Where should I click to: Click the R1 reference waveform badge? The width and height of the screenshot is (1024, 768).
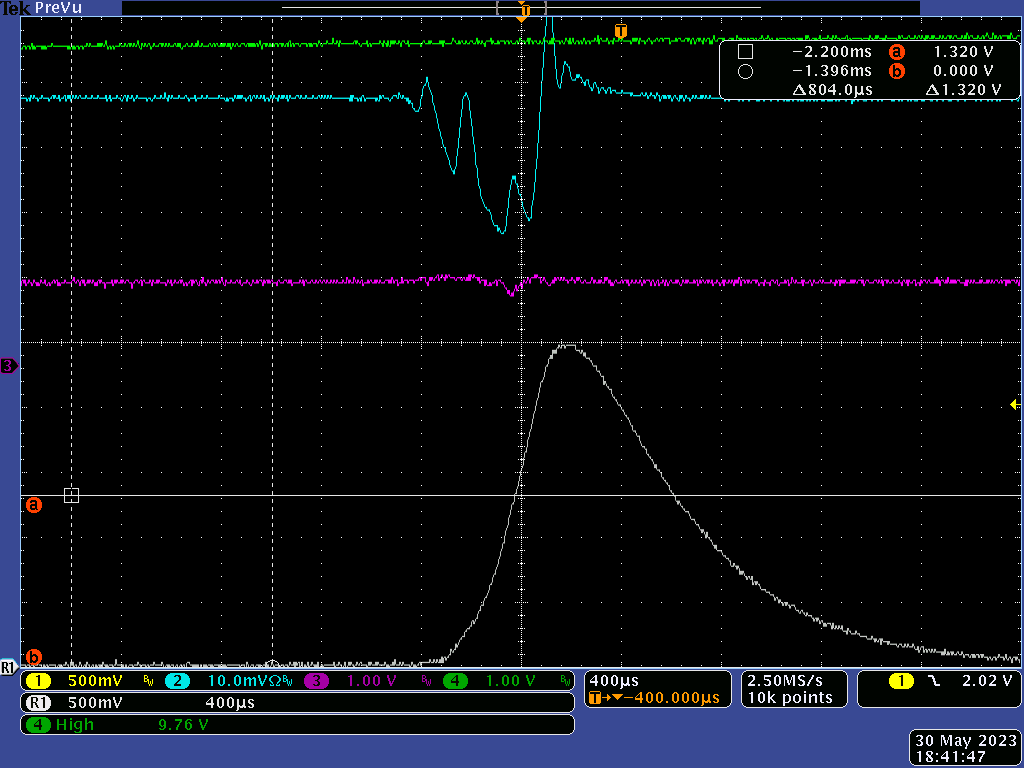(x=38, y=703)
